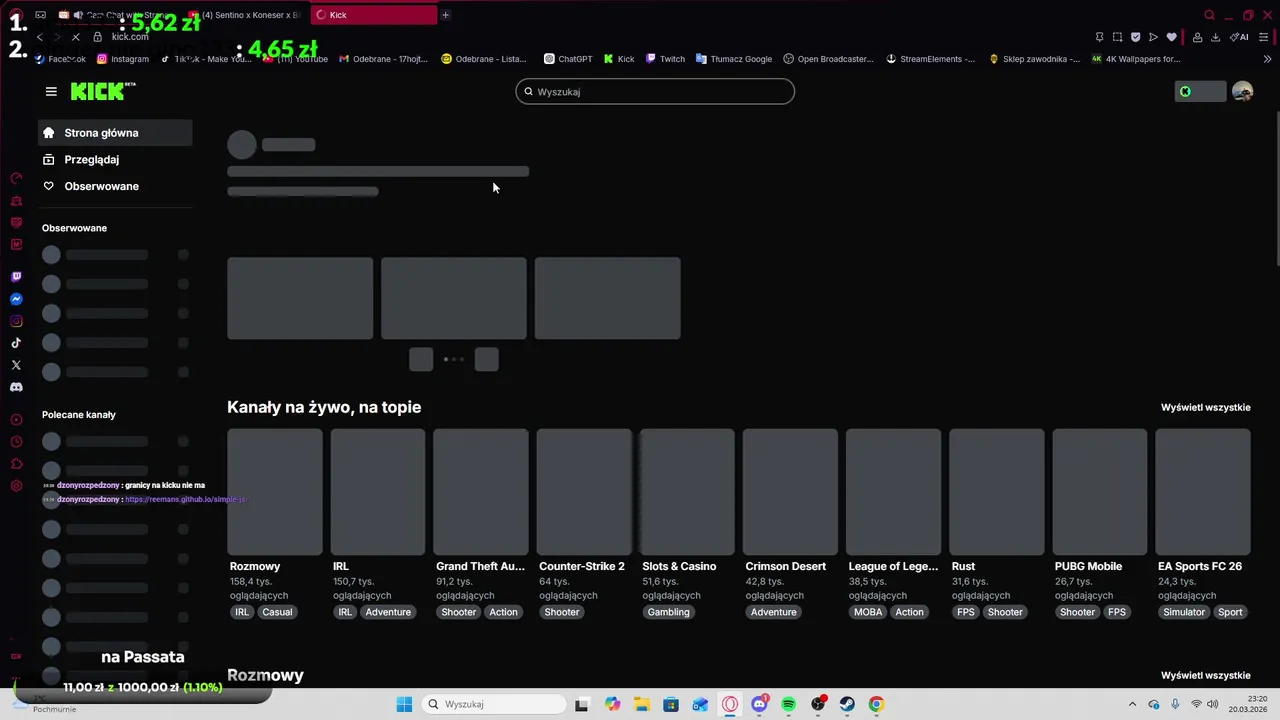Open the browser downloads icon
1280x720 pixels.
tap(1215, 37)
